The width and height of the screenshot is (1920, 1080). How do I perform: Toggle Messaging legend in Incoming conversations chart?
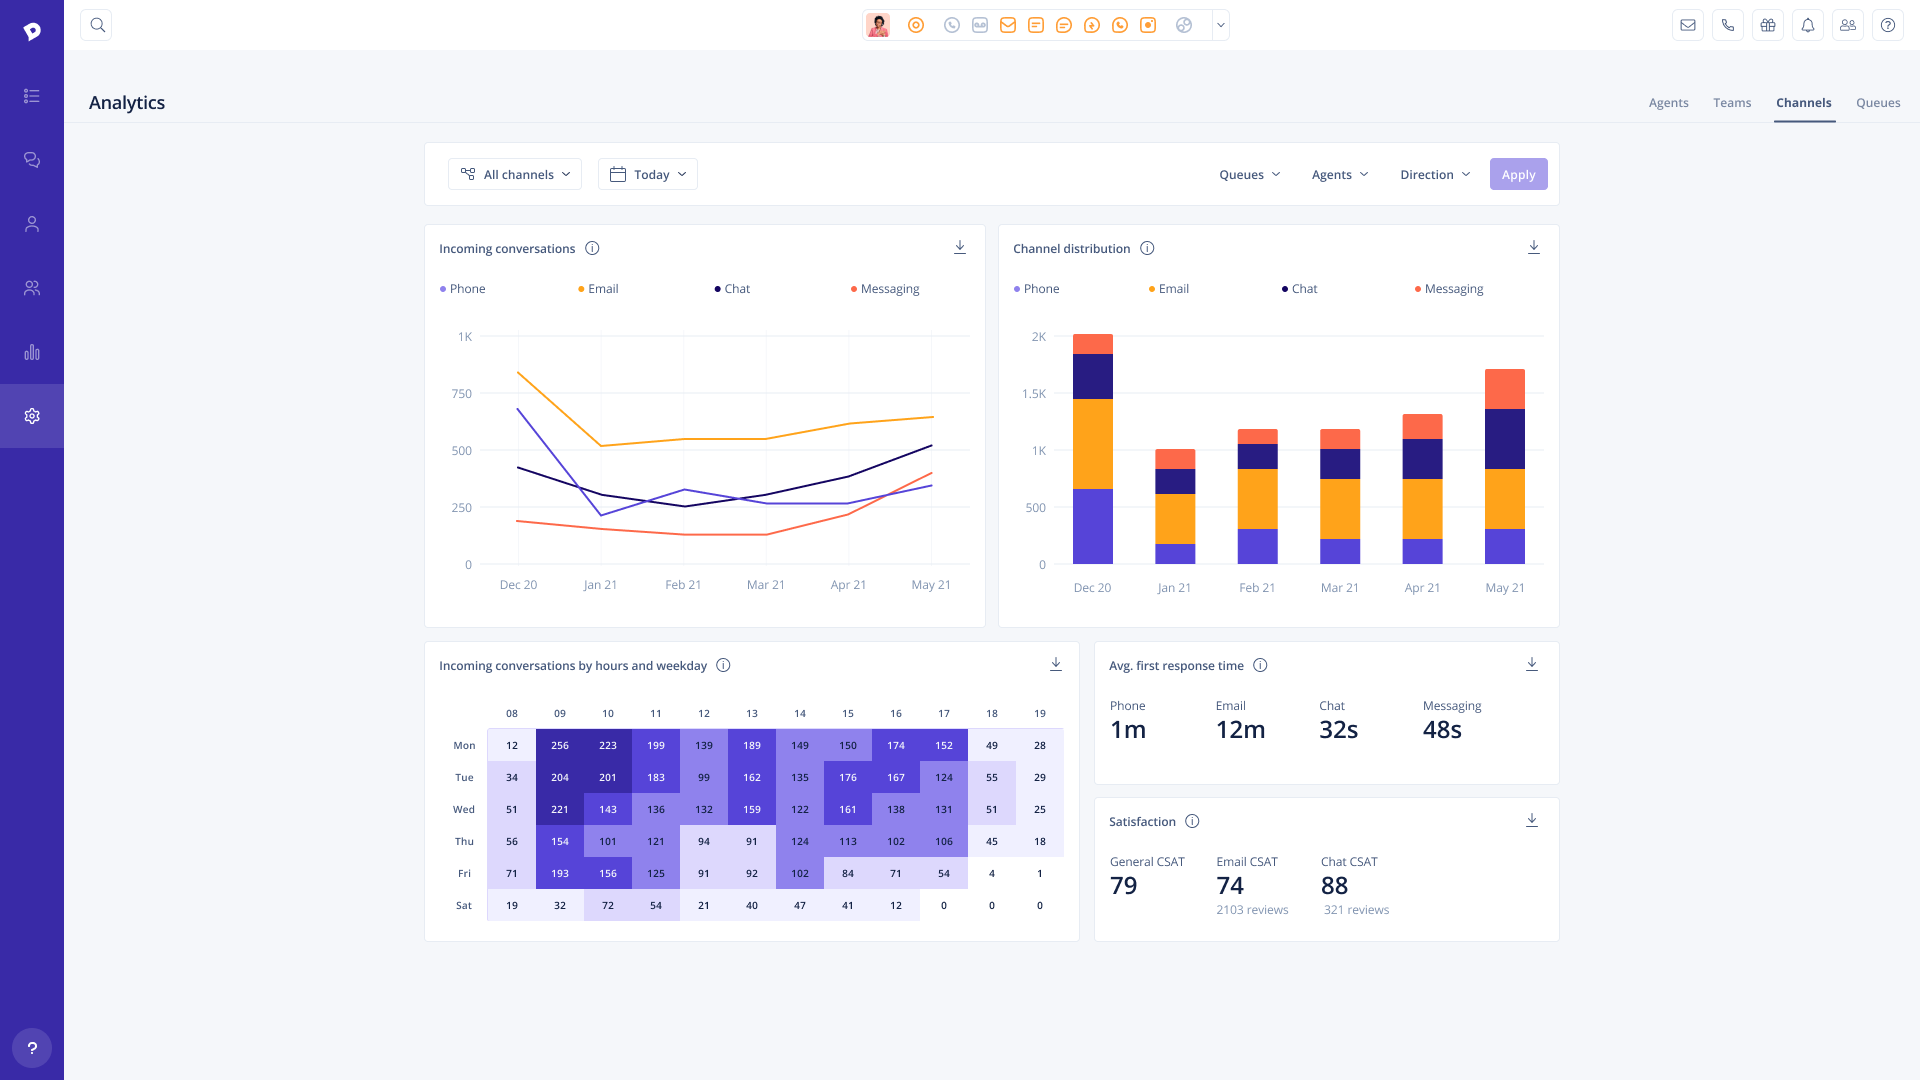click(x=885, y=289)
